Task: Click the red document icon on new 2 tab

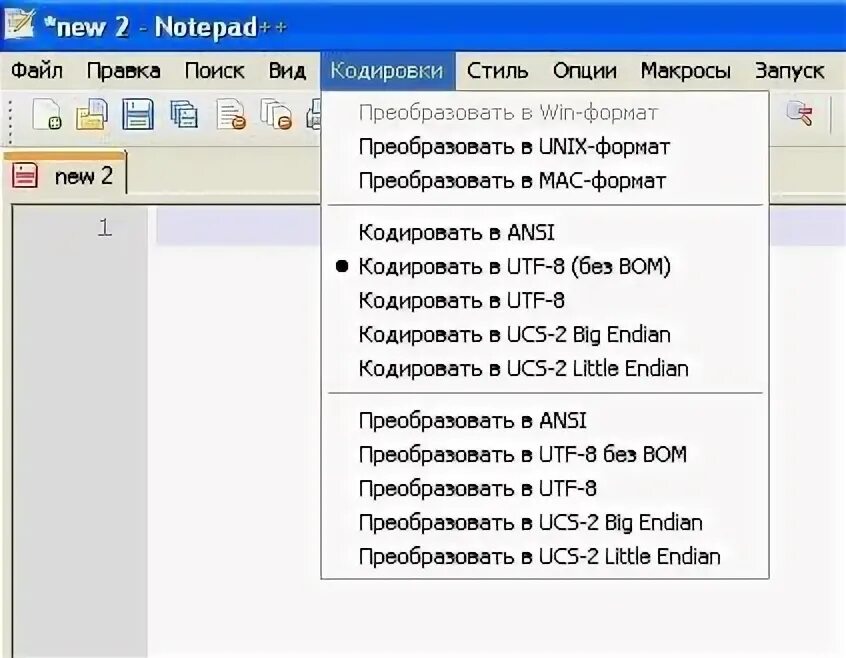Action: click(25, 176)
